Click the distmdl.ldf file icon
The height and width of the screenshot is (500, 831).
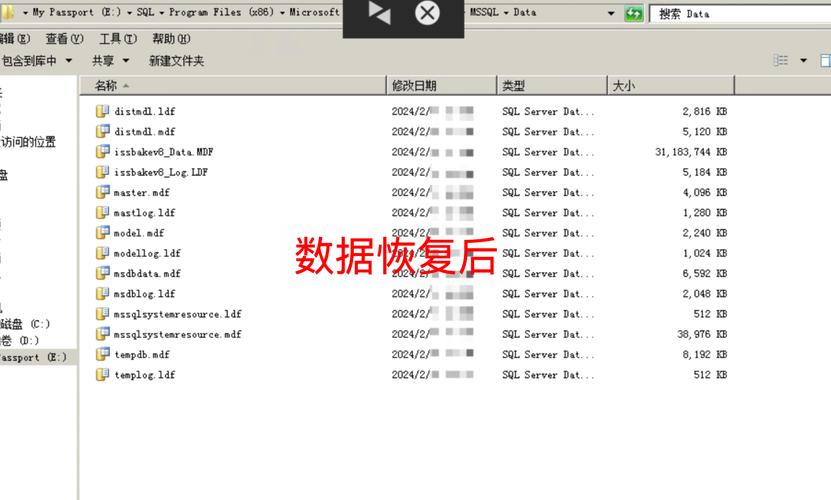tap(102, 111)
